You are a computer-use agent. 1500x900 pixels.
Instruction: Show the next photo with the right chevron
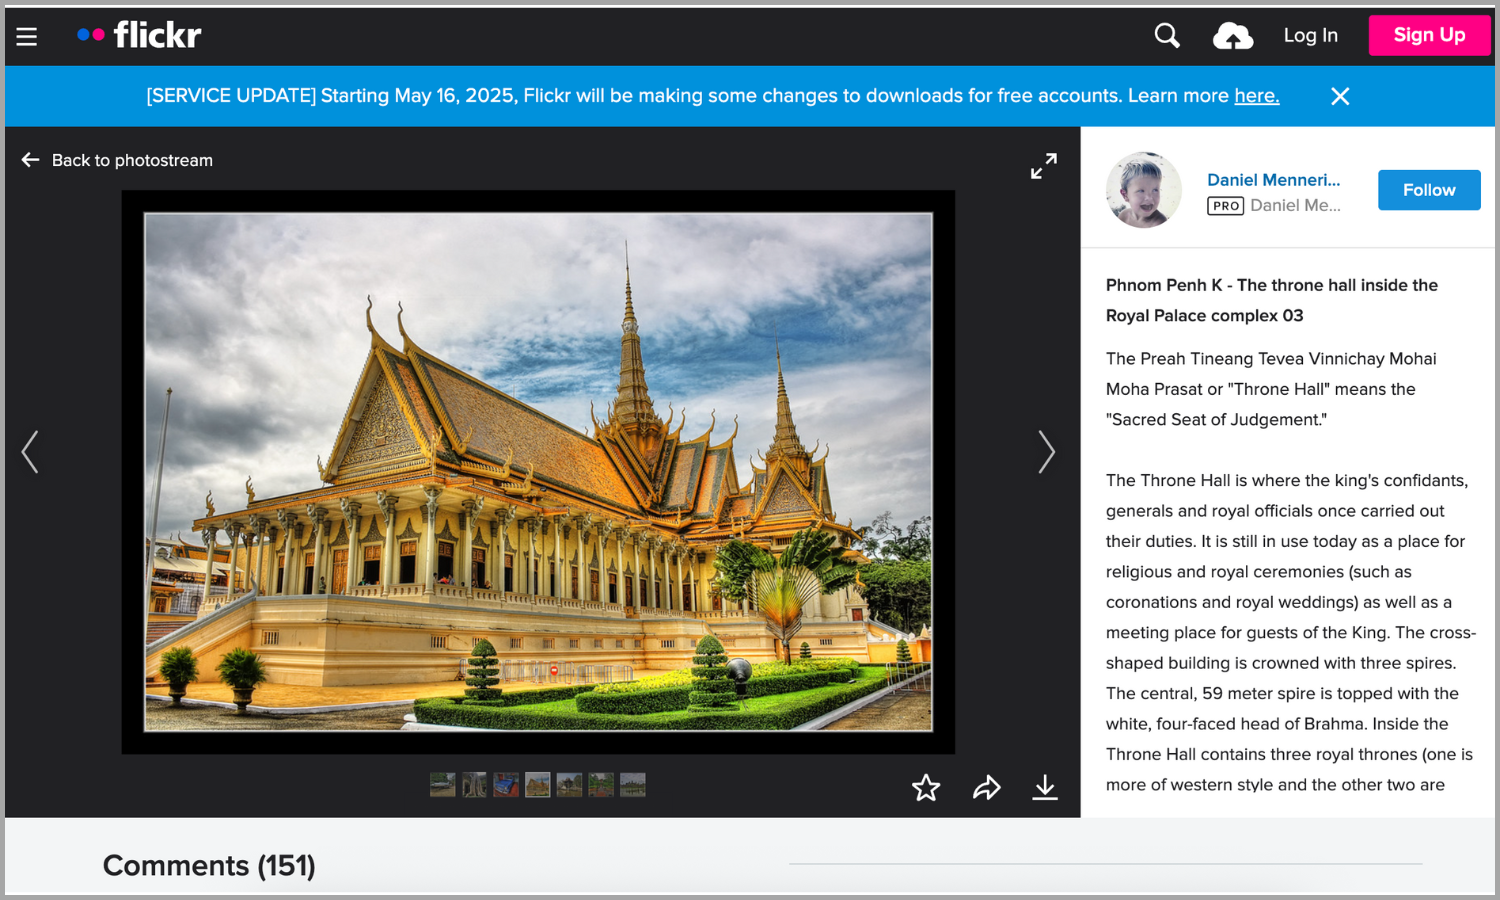coord(1046,452)
